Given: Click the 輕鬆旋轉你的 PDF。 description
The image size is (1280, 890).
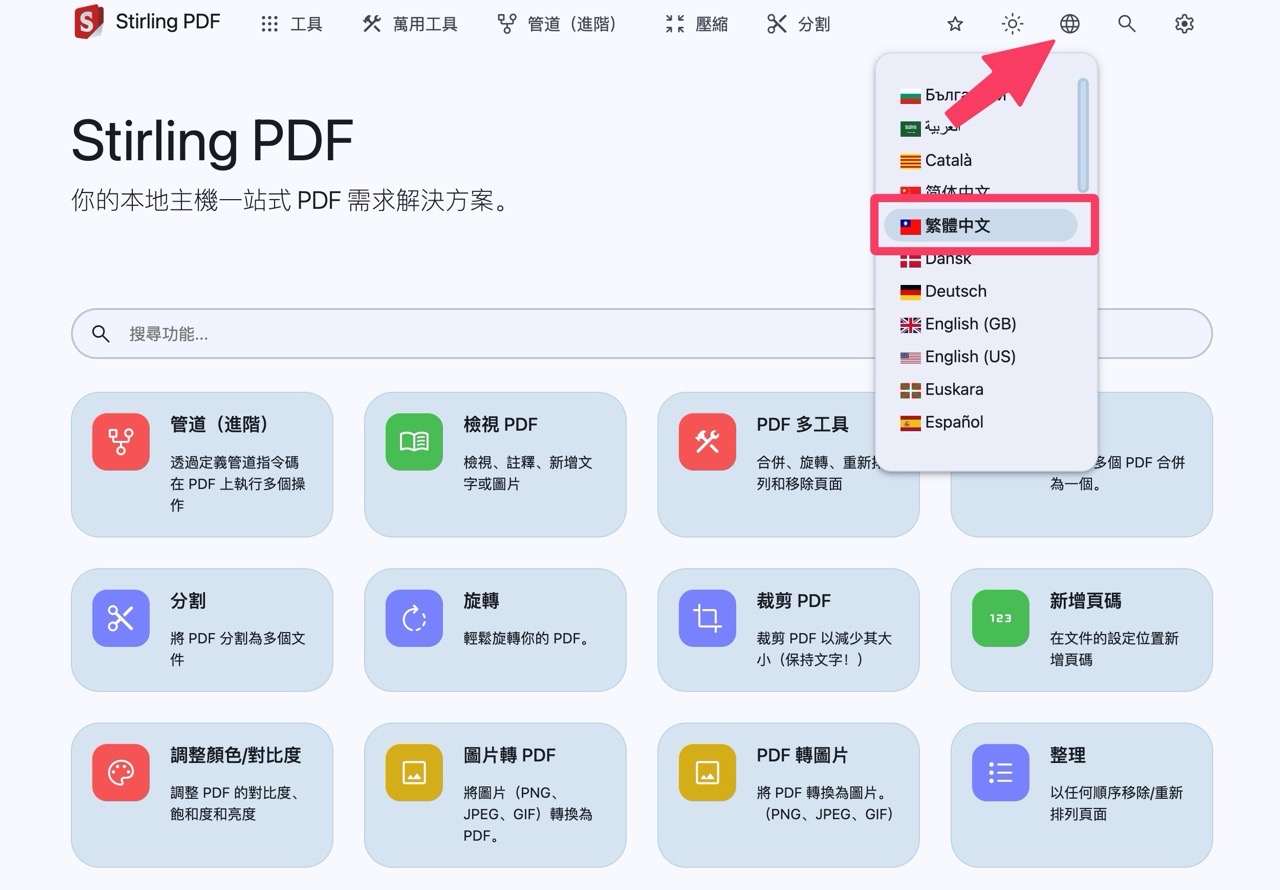Looking at the screenshot, I should 527,638.
